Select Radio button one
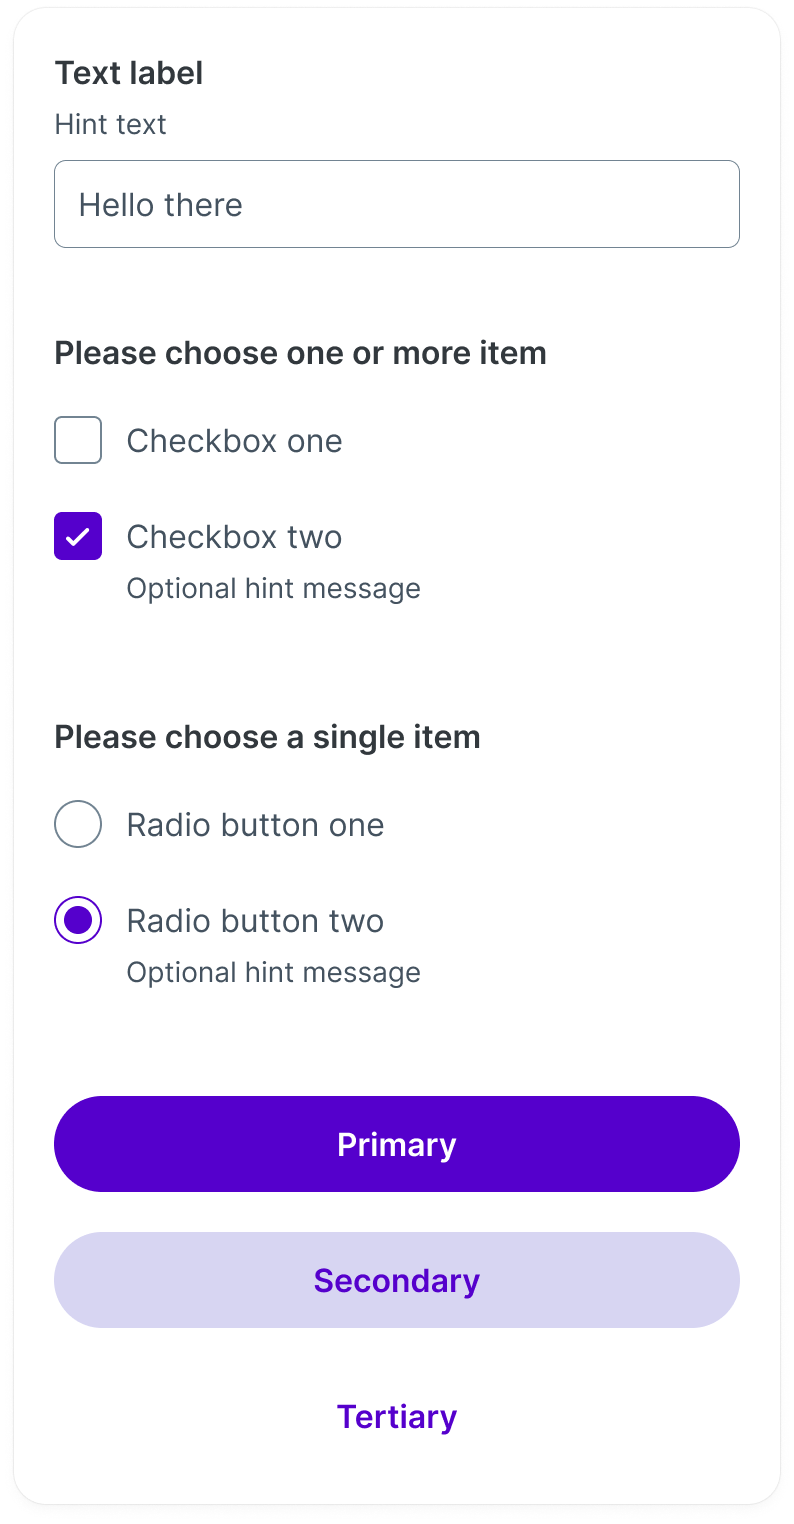 (x=78, y=825)
